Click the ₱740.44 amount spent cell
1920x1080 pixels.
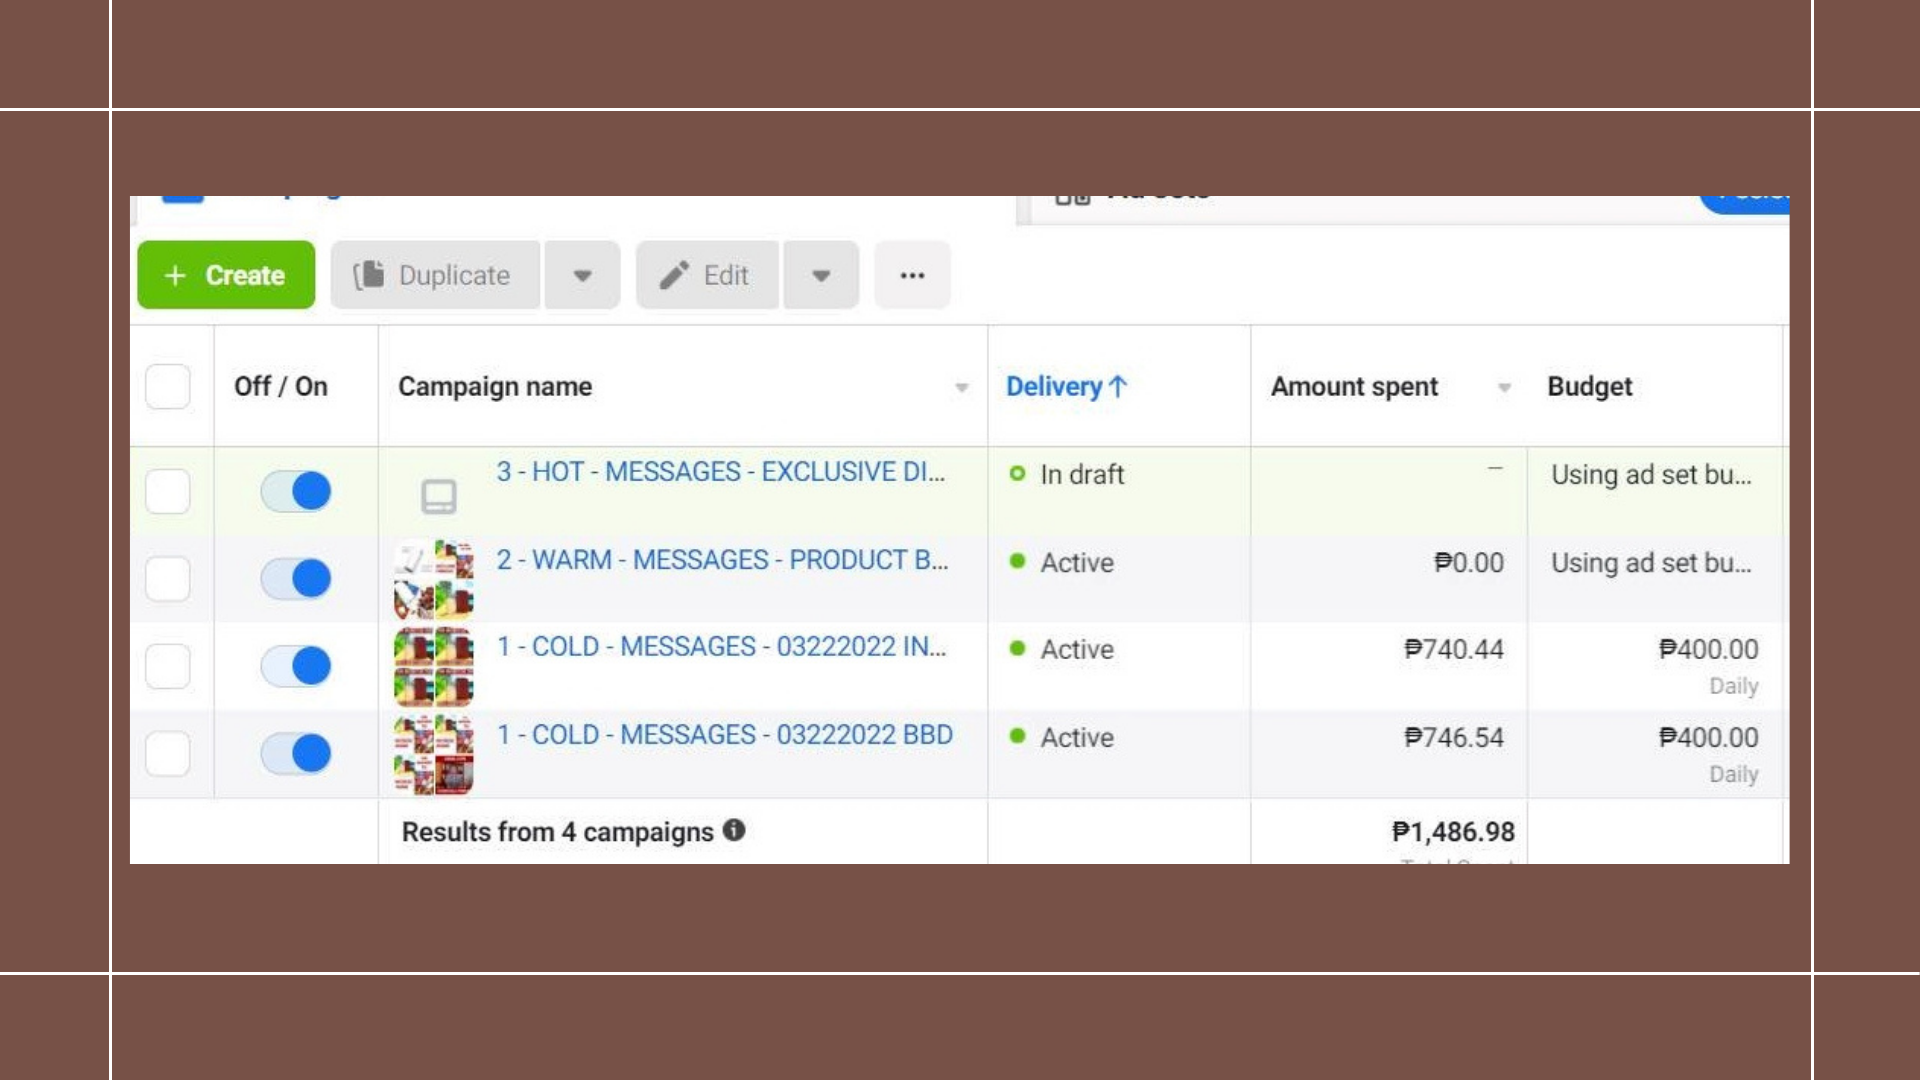pyautogui.click(x=1454, y=650)
